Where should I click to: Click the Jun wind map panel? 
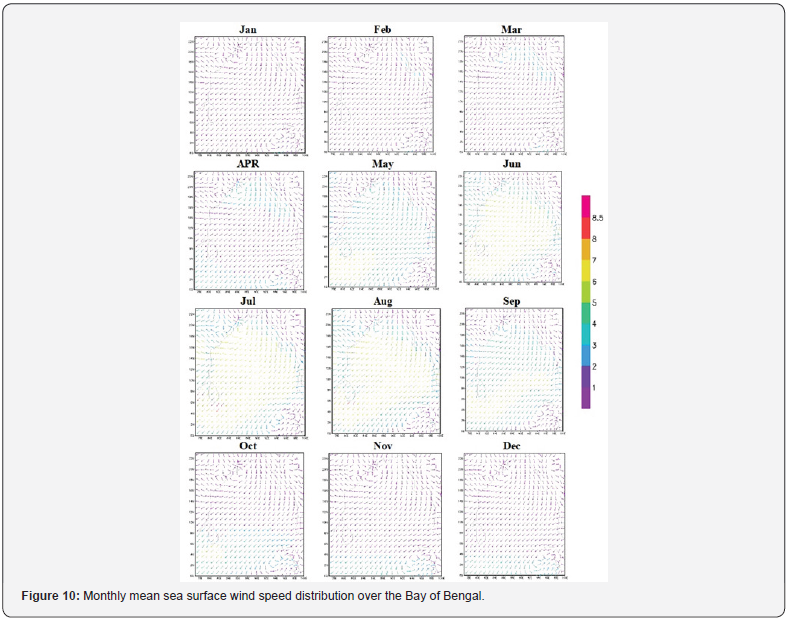[x=512, y=227]
